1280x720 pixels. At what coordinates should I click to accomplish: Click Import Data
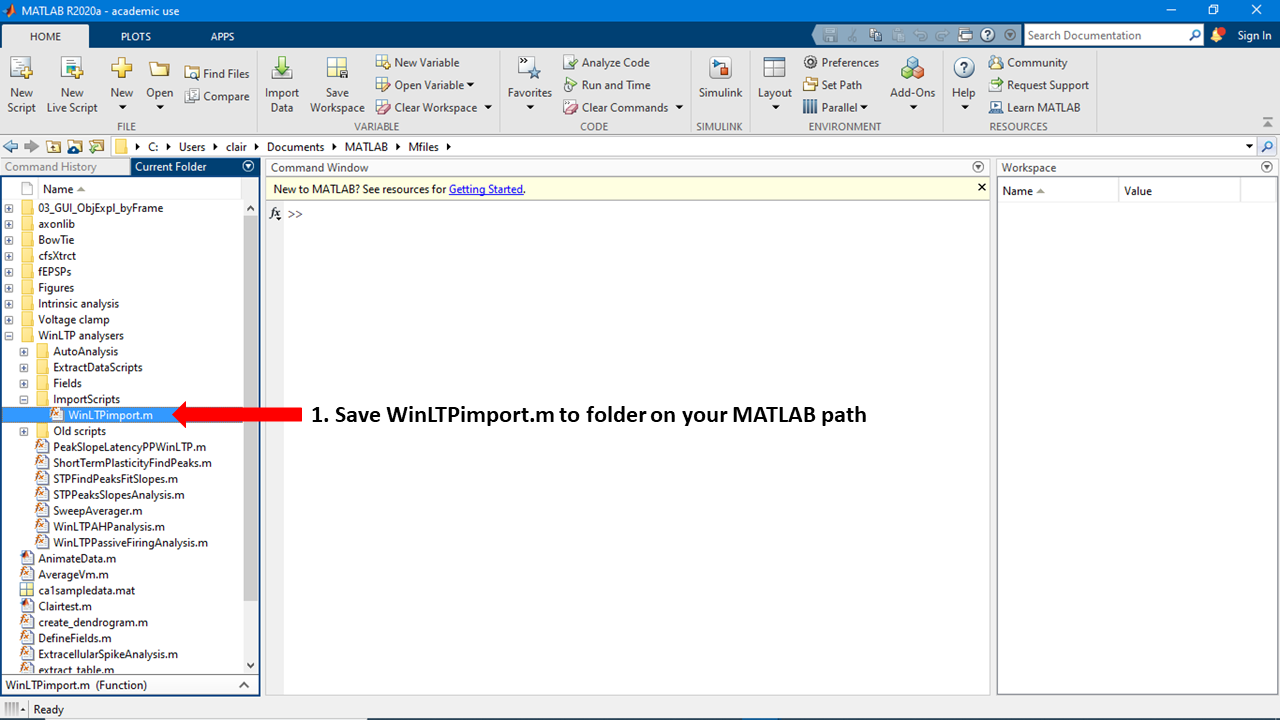[x=282, y=85]
